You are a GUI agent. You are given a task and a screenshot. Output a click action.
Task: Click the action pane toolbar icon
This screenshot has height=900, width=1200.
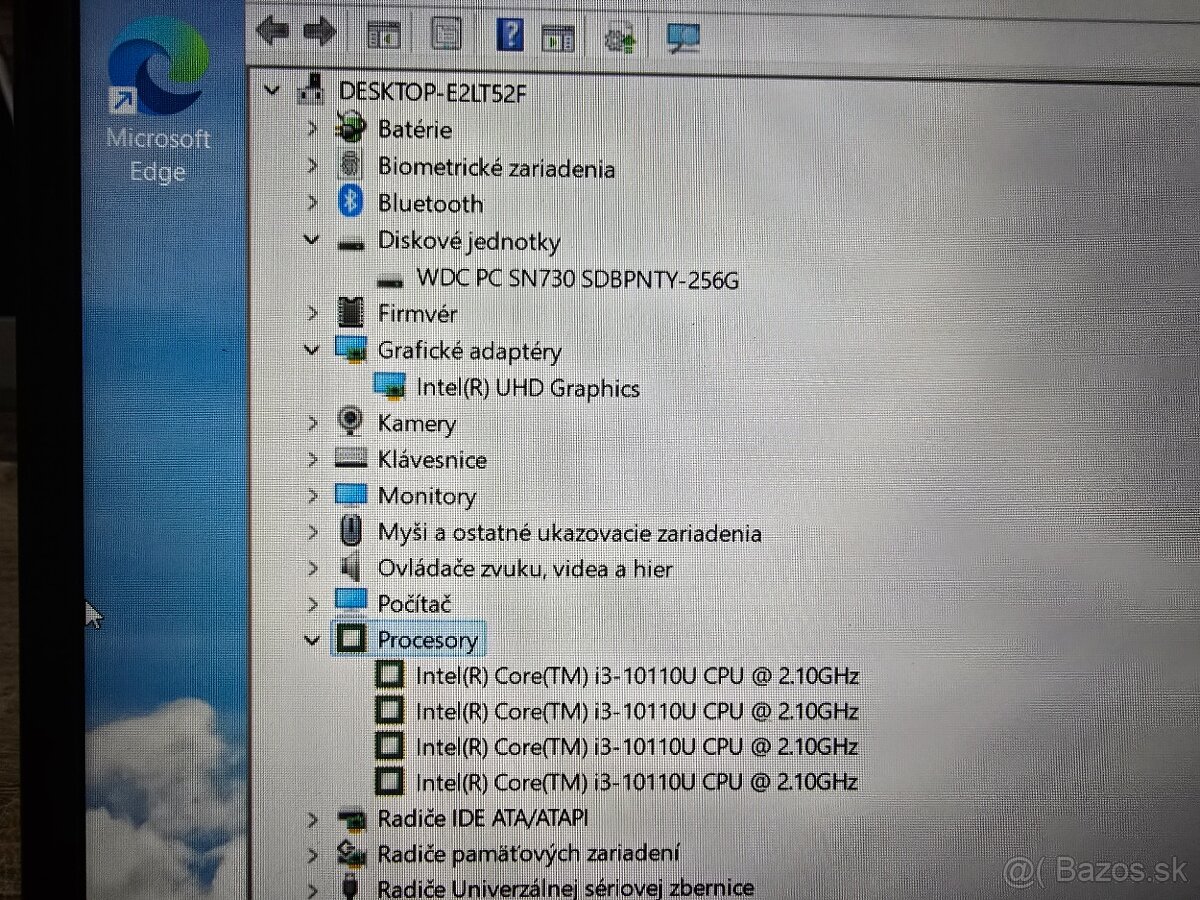[x=558, y=38]
